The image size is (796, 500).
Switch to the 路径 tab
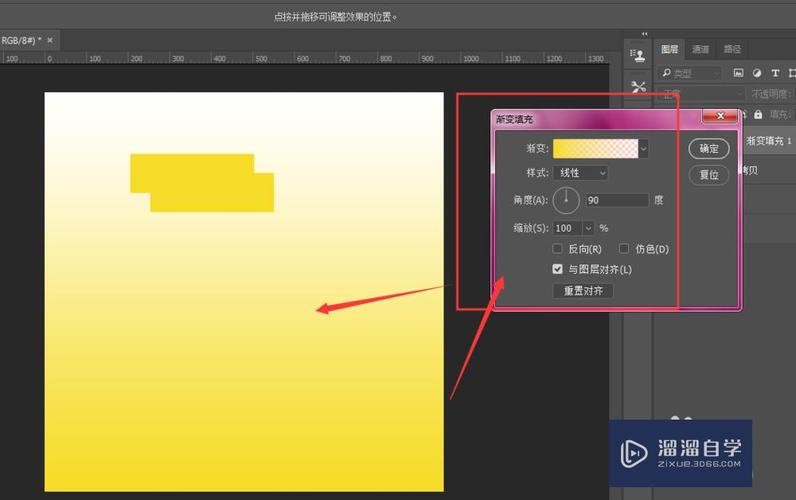point(732,49)
